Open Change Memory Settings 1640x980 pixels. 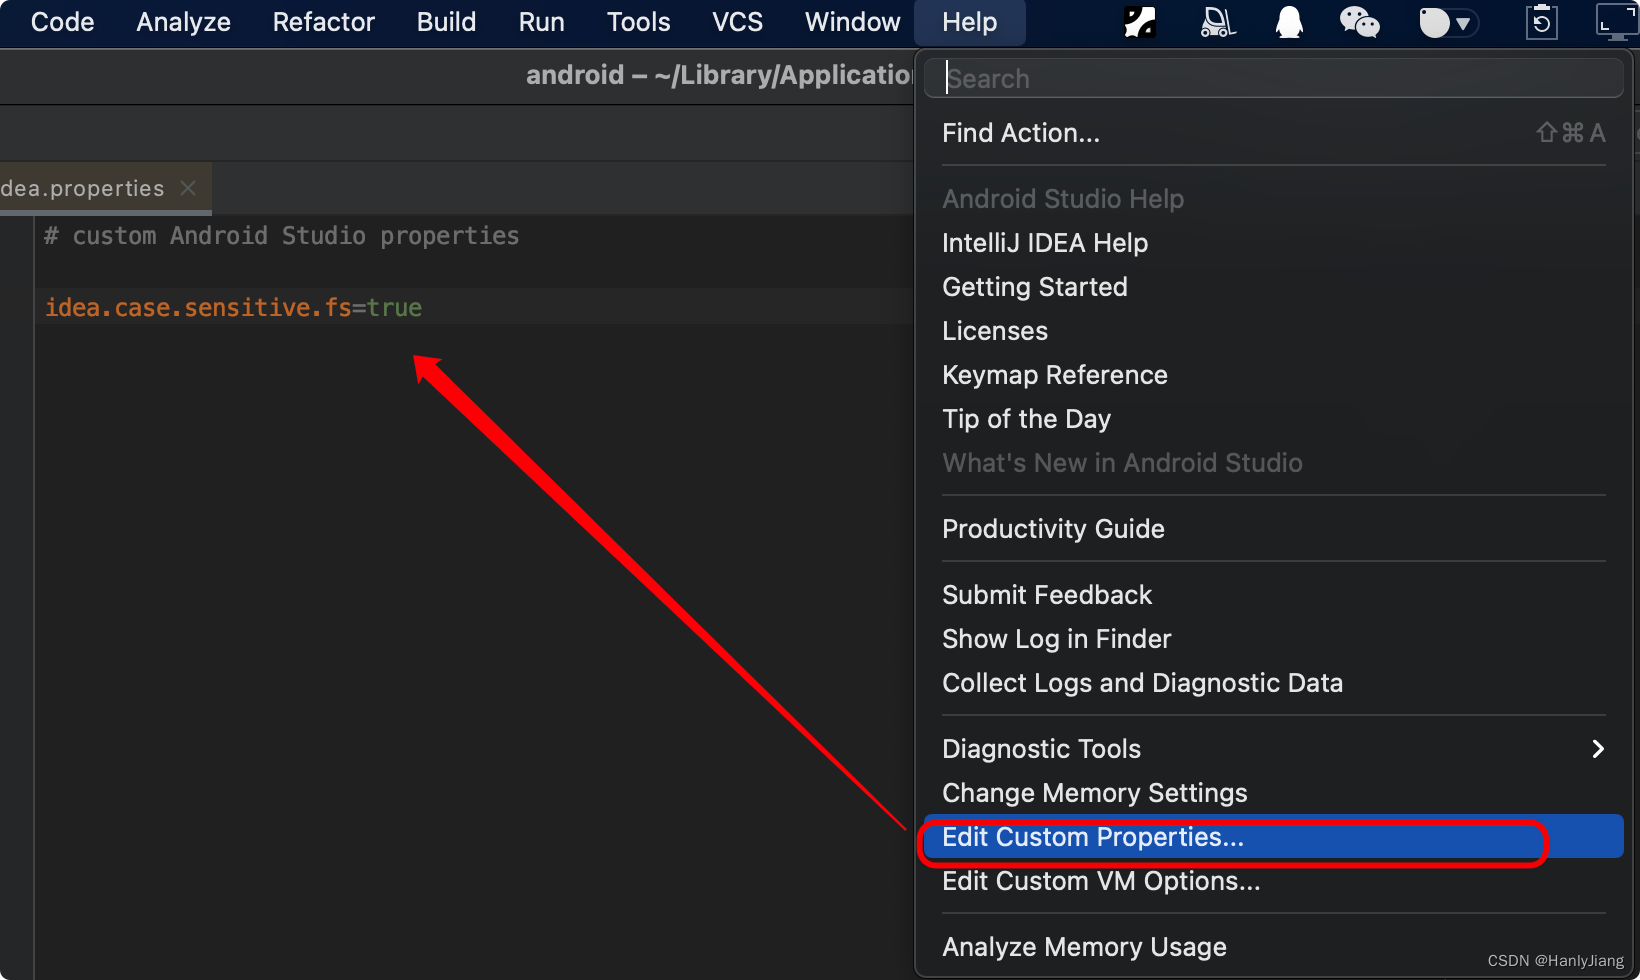click(1094, 793)
